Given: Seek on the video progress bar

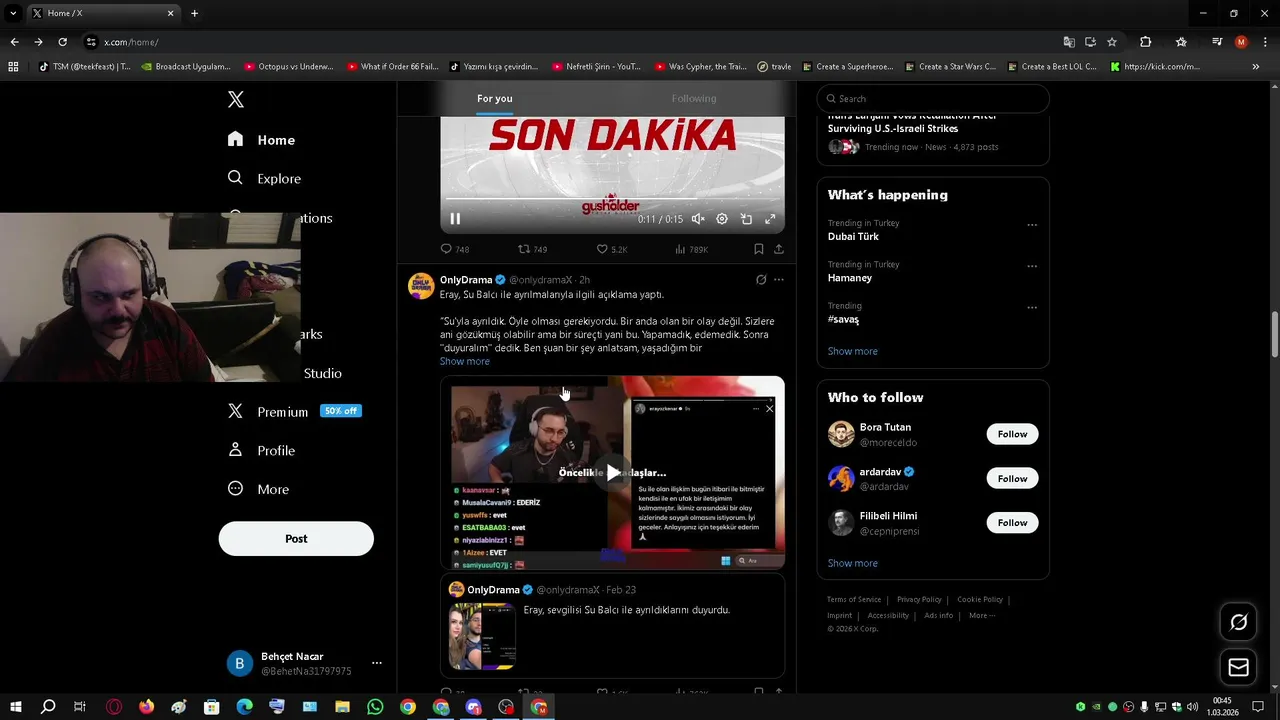Looking at the screenshot, I should tap(612, 199).
